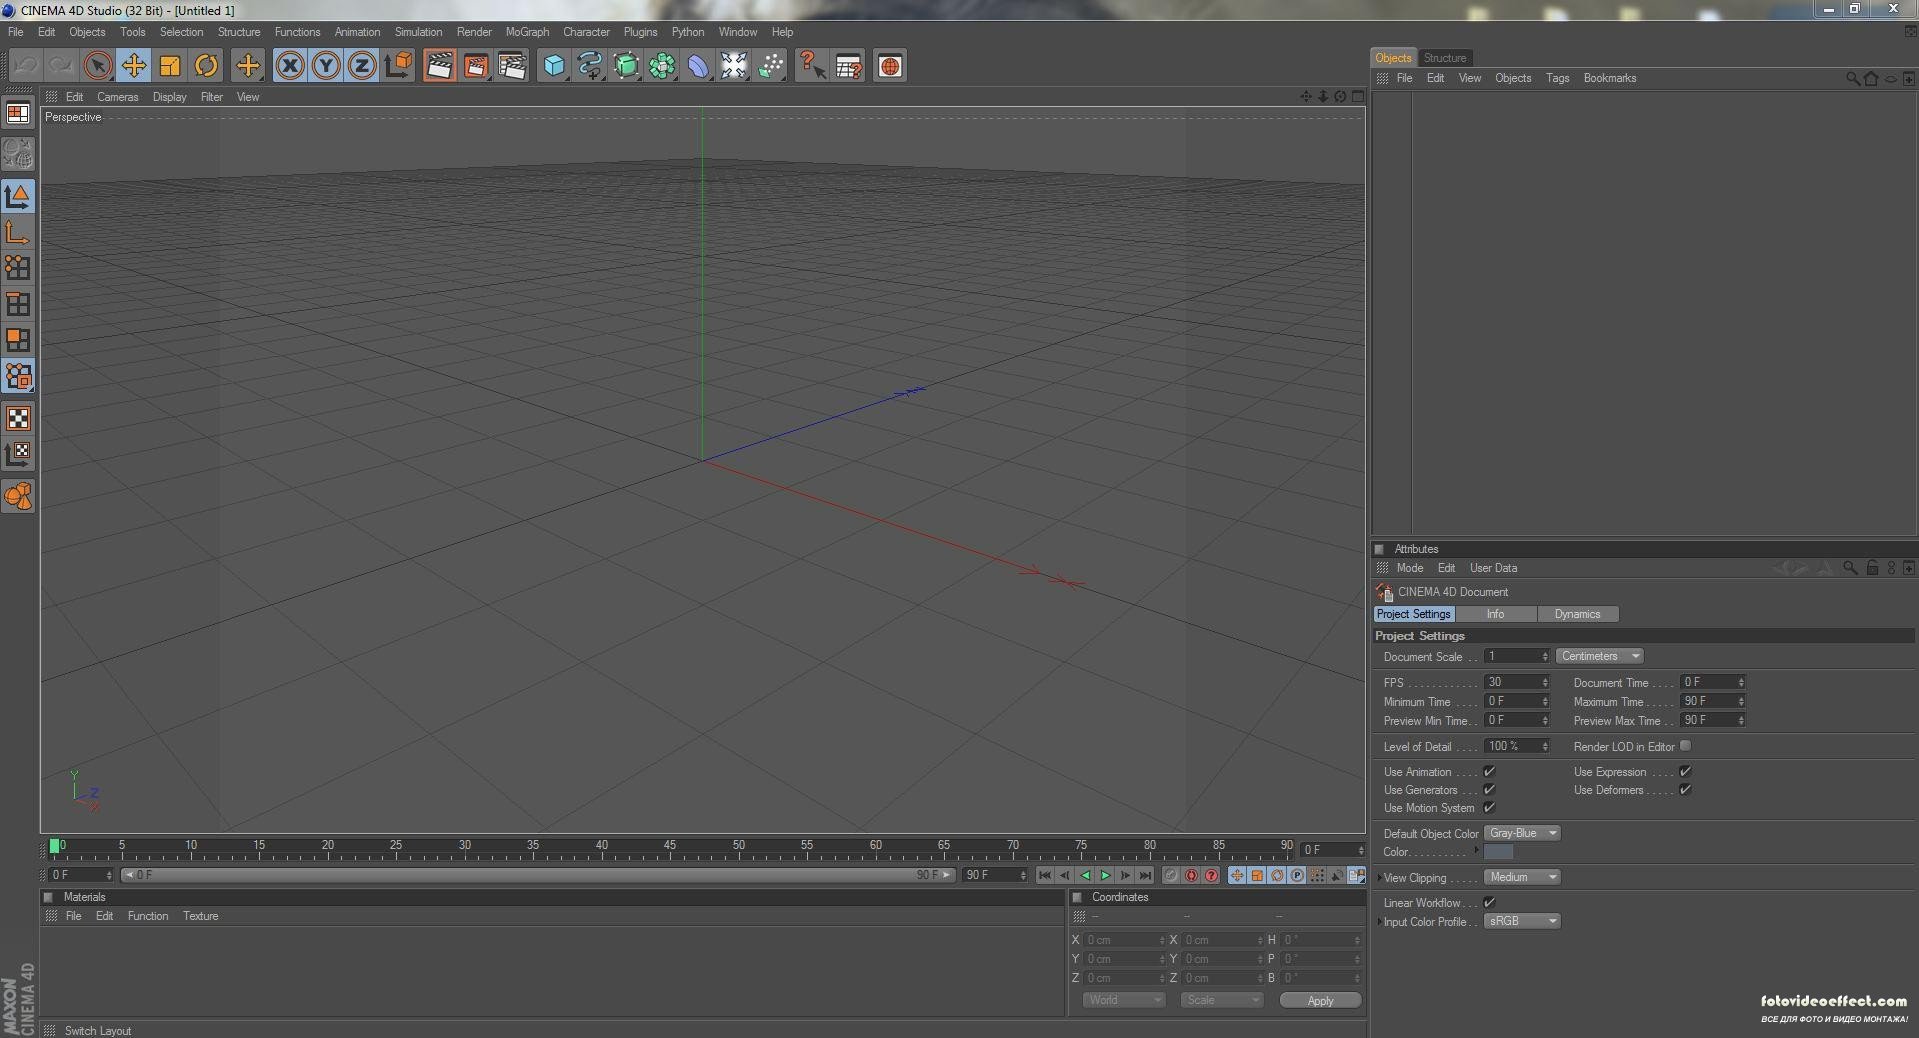Image resolution: width=1919 pixels, height=1038 pixels.
Task: Open the layout switcher icon in left sidebar
Action: [x=18, y=113]
